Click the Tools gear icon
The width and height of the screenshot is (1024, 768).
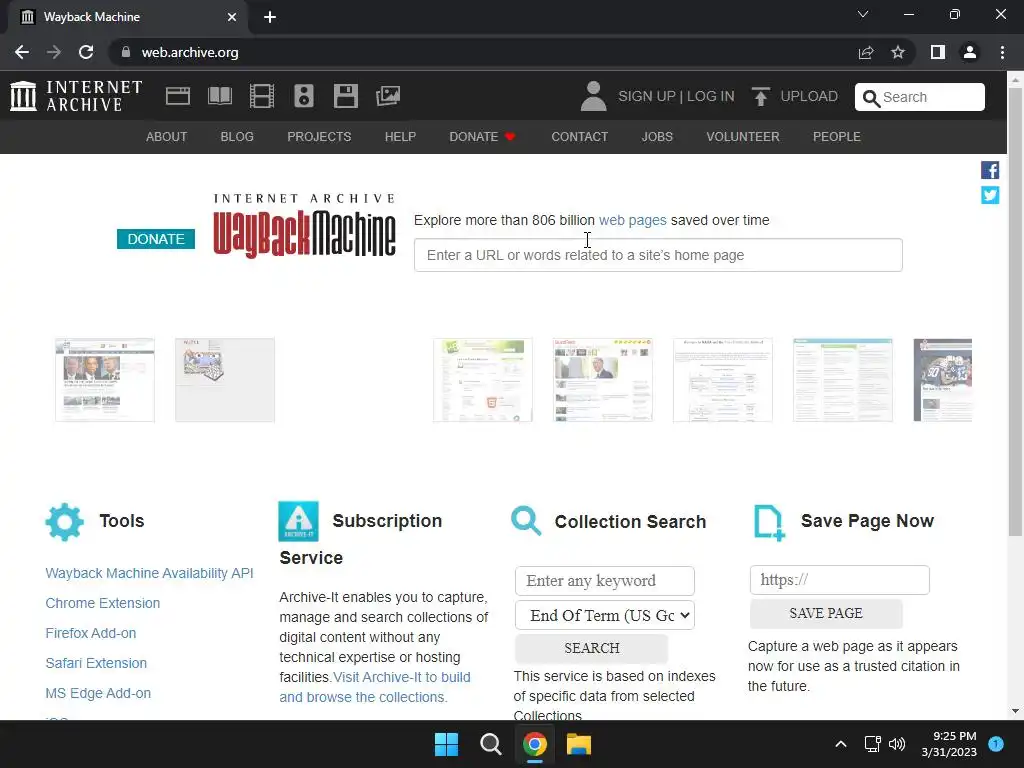65,522
